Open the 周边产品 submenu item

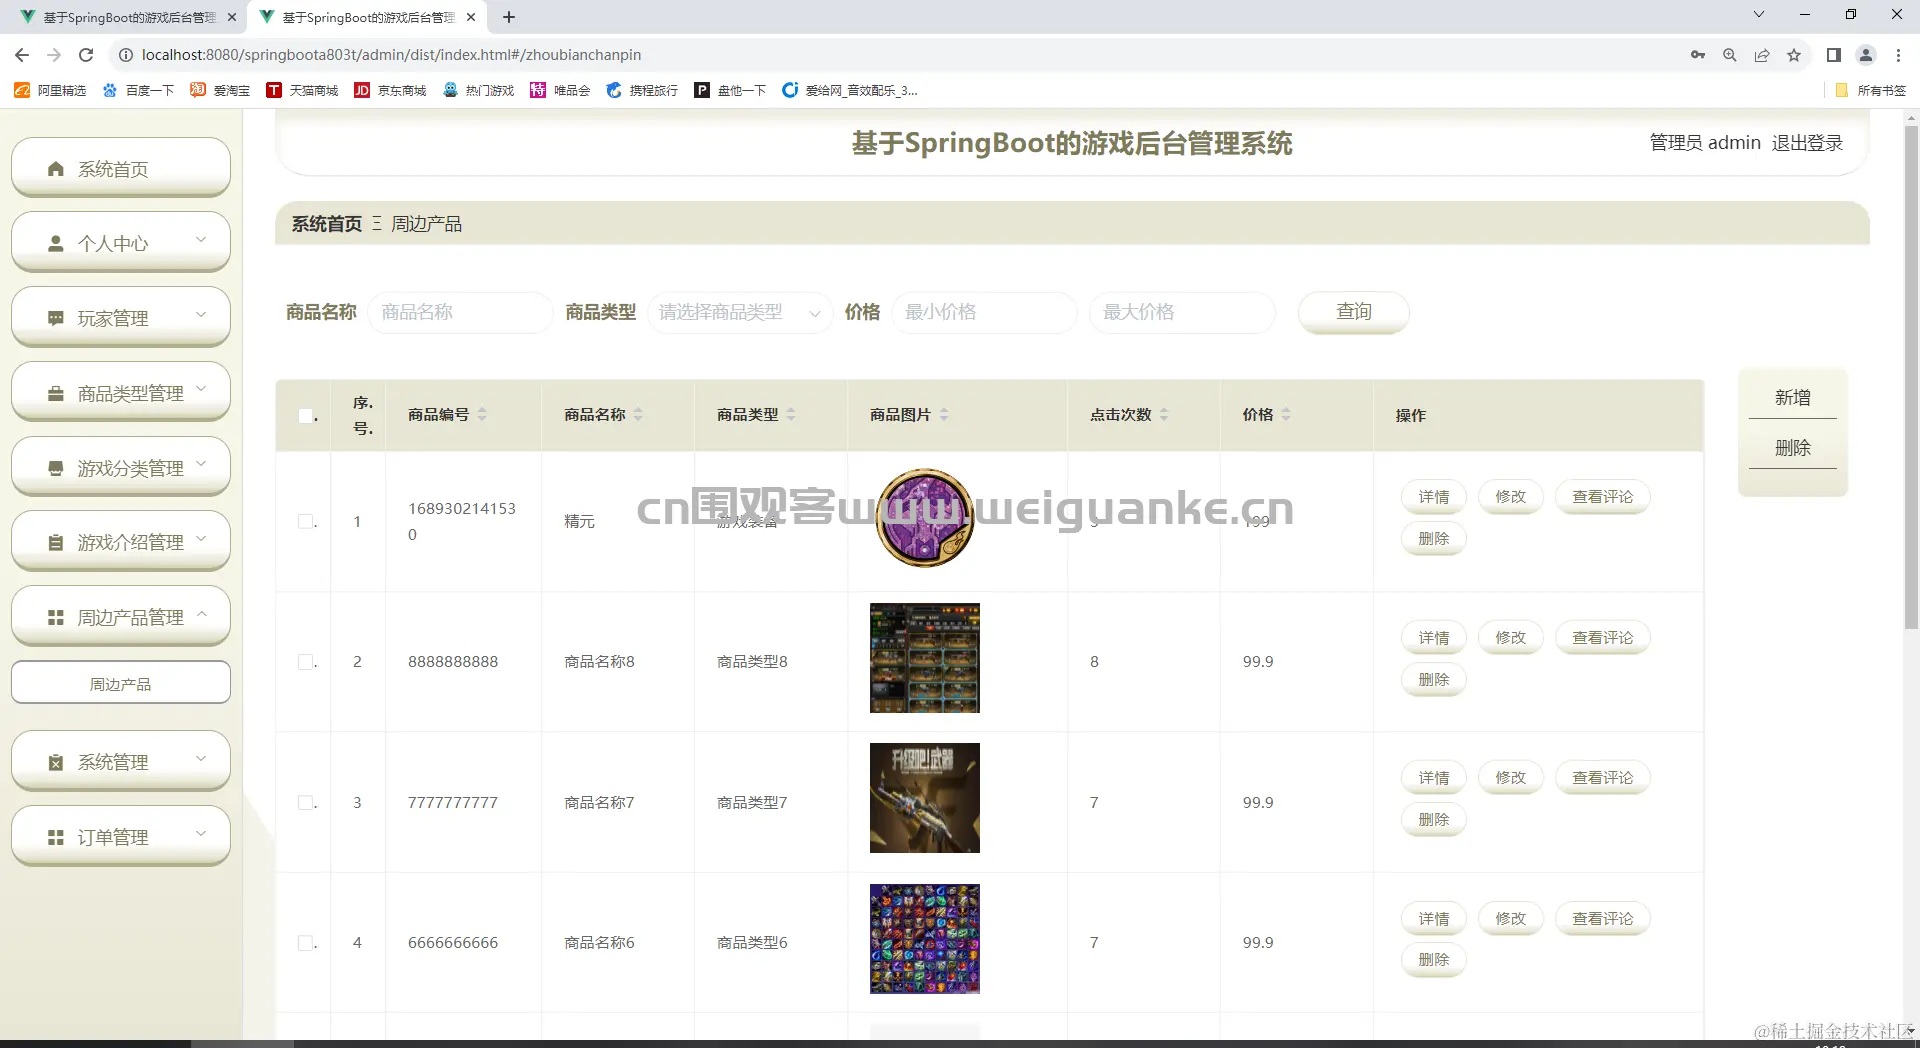121,684
